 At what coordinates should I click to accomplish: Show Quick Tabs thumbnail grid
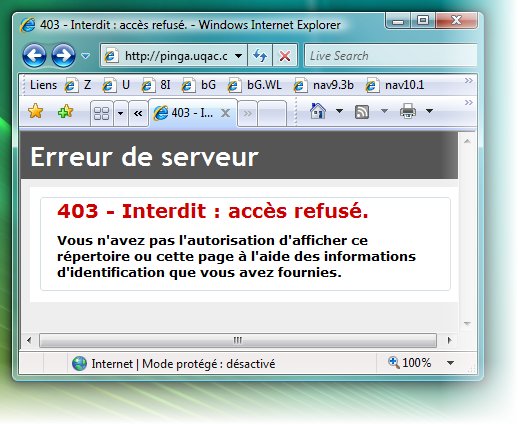click(x=102, y=113)
